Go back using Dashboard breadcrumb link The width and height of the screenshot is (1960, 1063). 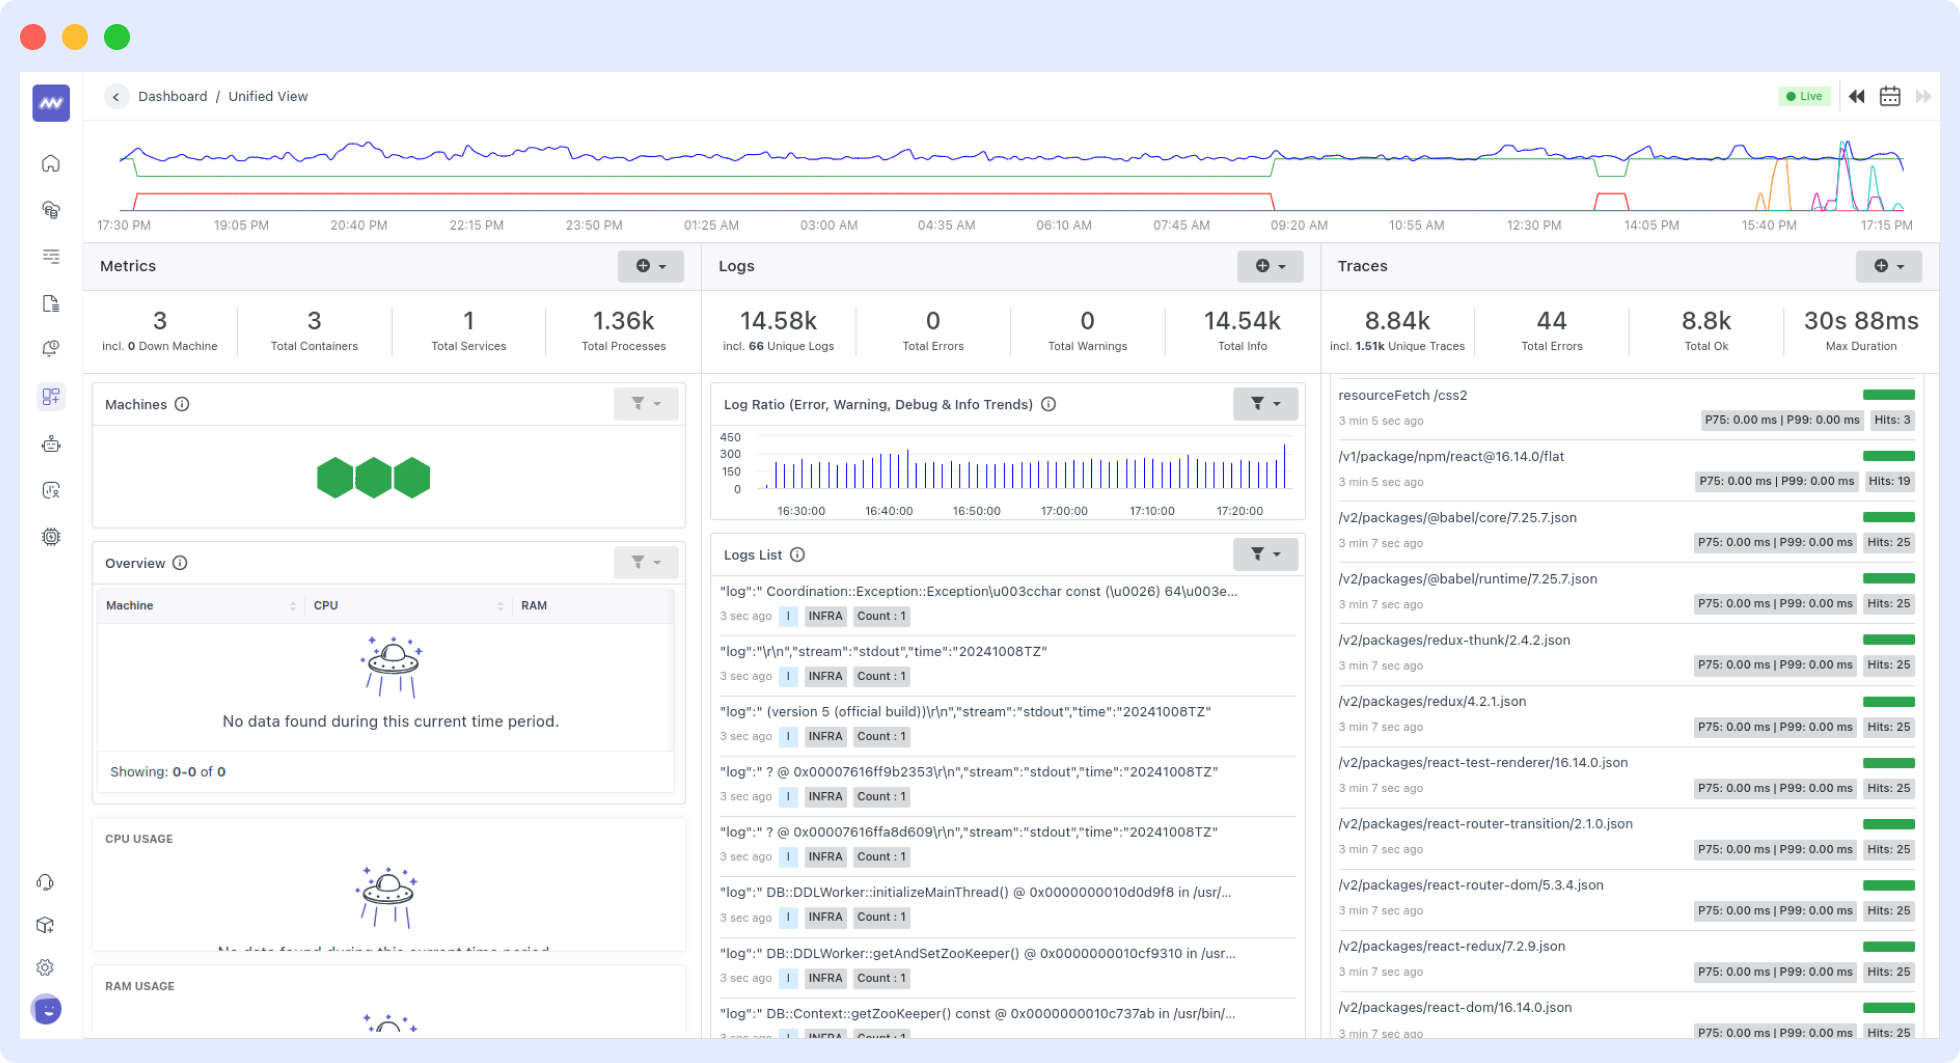172,96
